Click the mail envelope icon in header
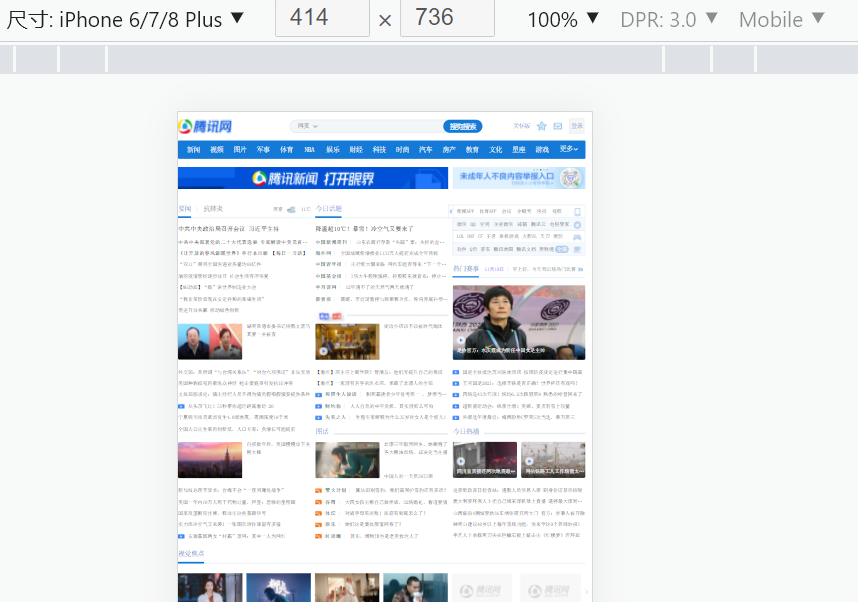This screenshot has height=602, width=858. coord(558,126)
